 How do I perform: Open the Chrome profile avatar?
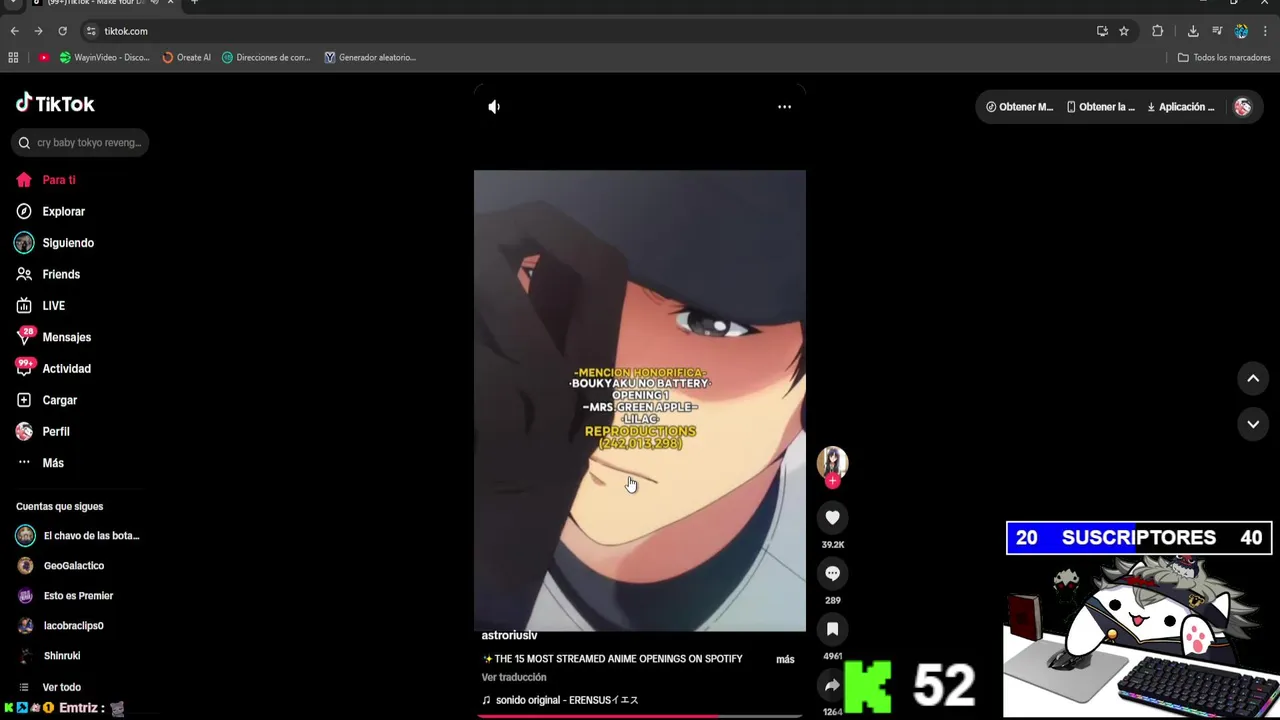pyautogui.click(x=1241, y=31)
